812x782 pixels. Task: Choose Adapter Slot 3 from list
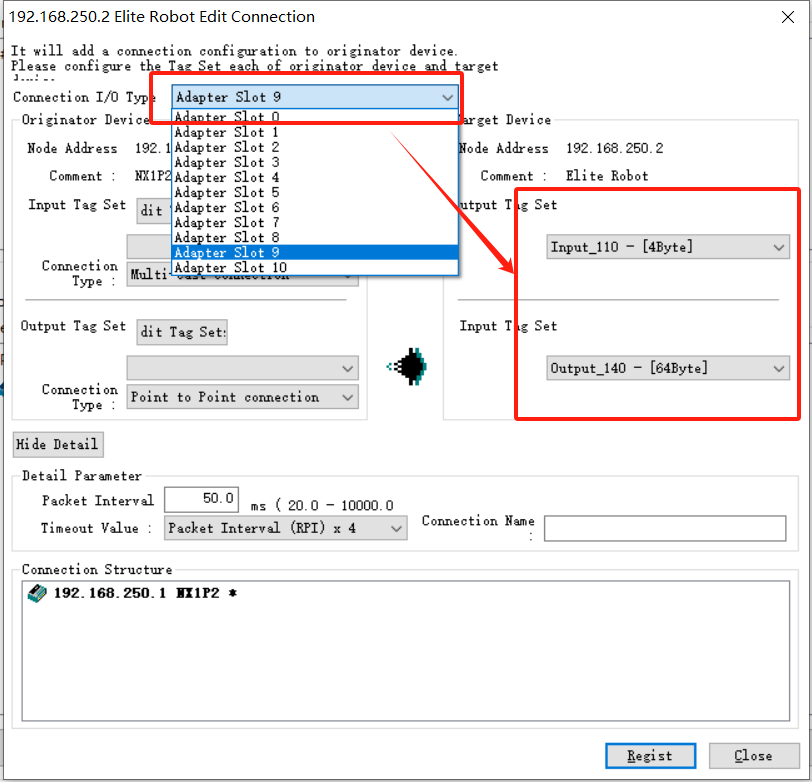click(227, 162)
